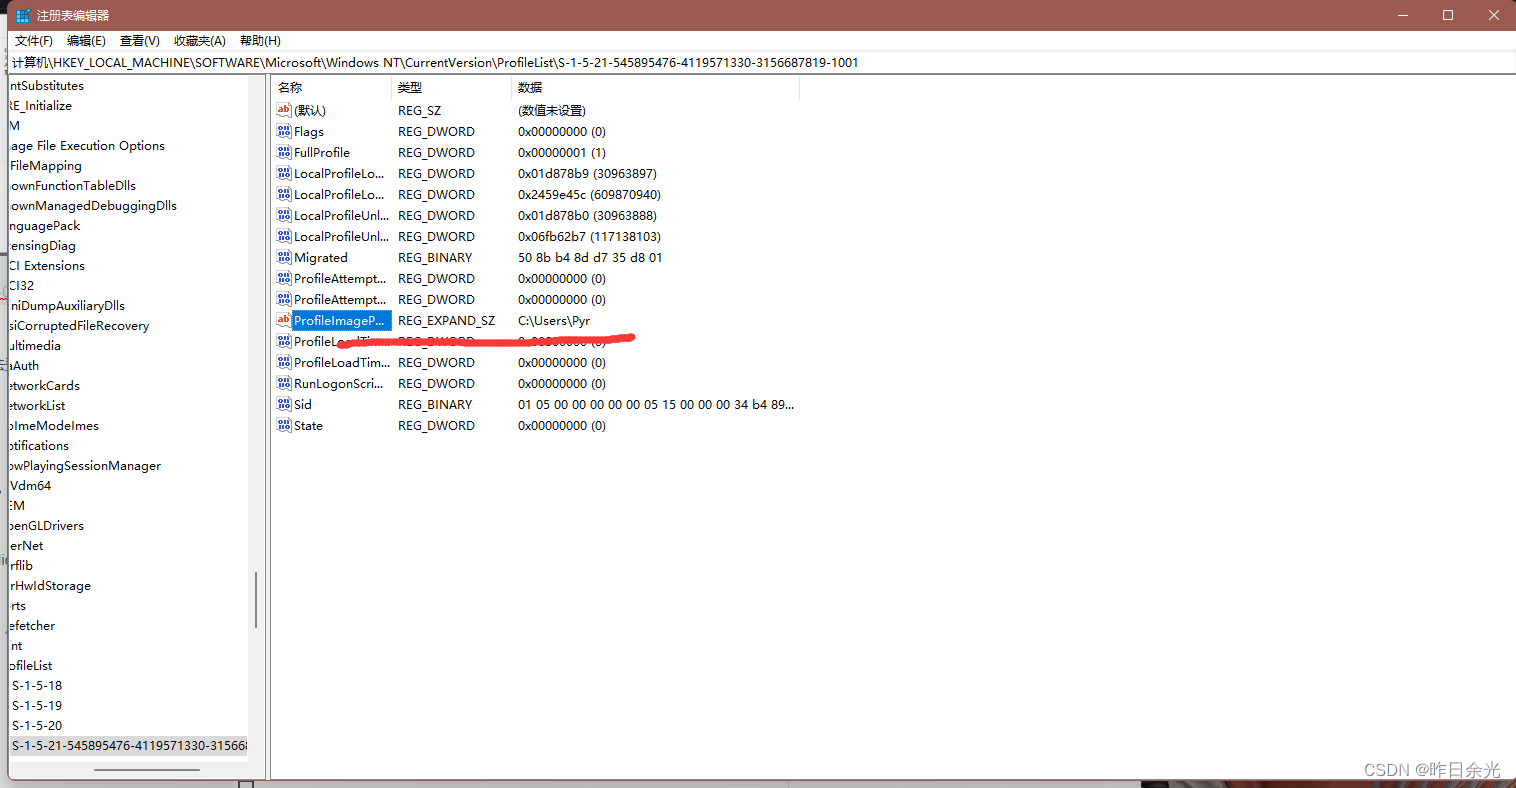Screen dimensions: 1516x788
Task: Click the icon of the Sid value
Action: point(284,404)
